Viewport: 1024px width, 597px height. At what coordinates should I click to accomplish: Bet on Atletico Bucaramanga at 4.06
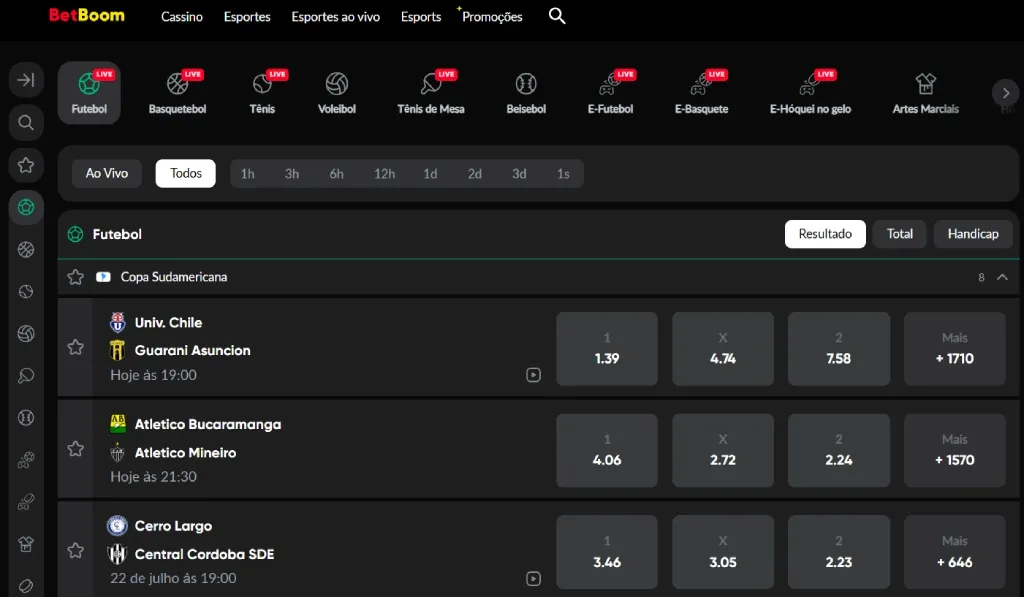click(x=607, y=451)
